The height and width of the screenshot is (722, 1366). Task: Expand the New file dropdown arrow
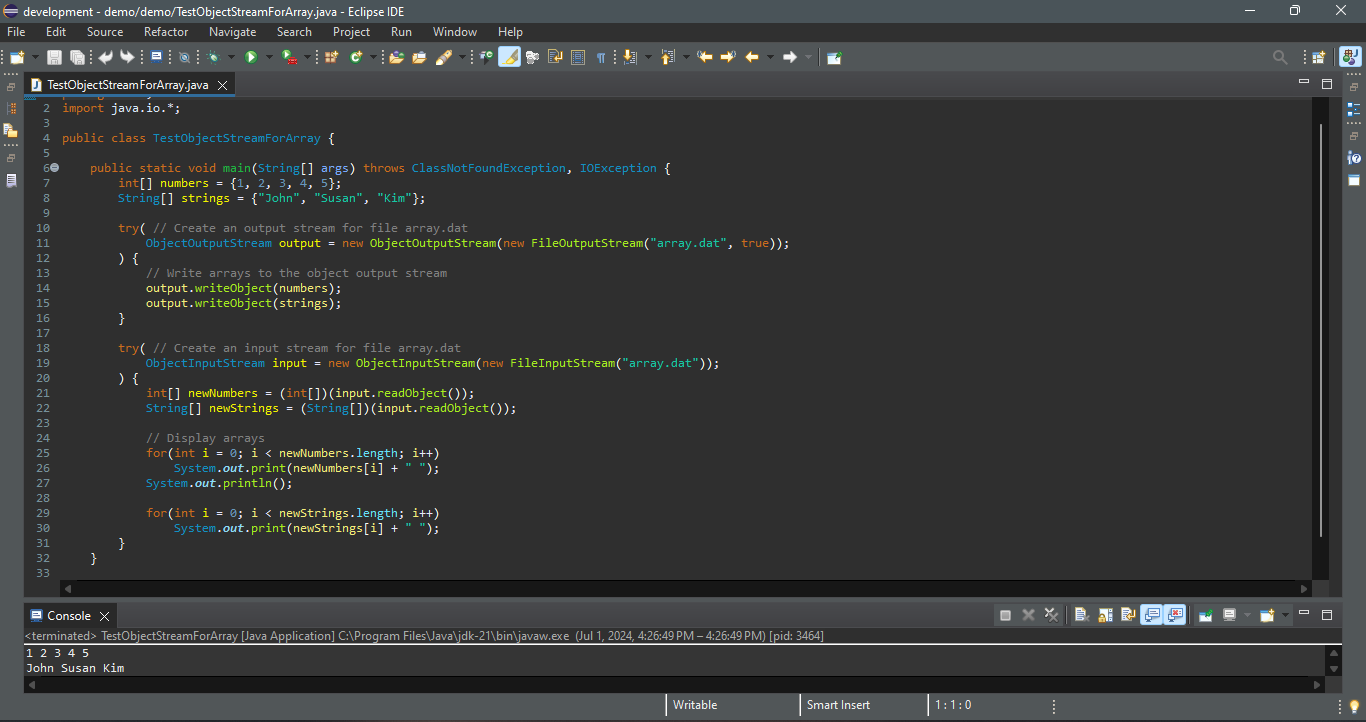pos(35,57)
